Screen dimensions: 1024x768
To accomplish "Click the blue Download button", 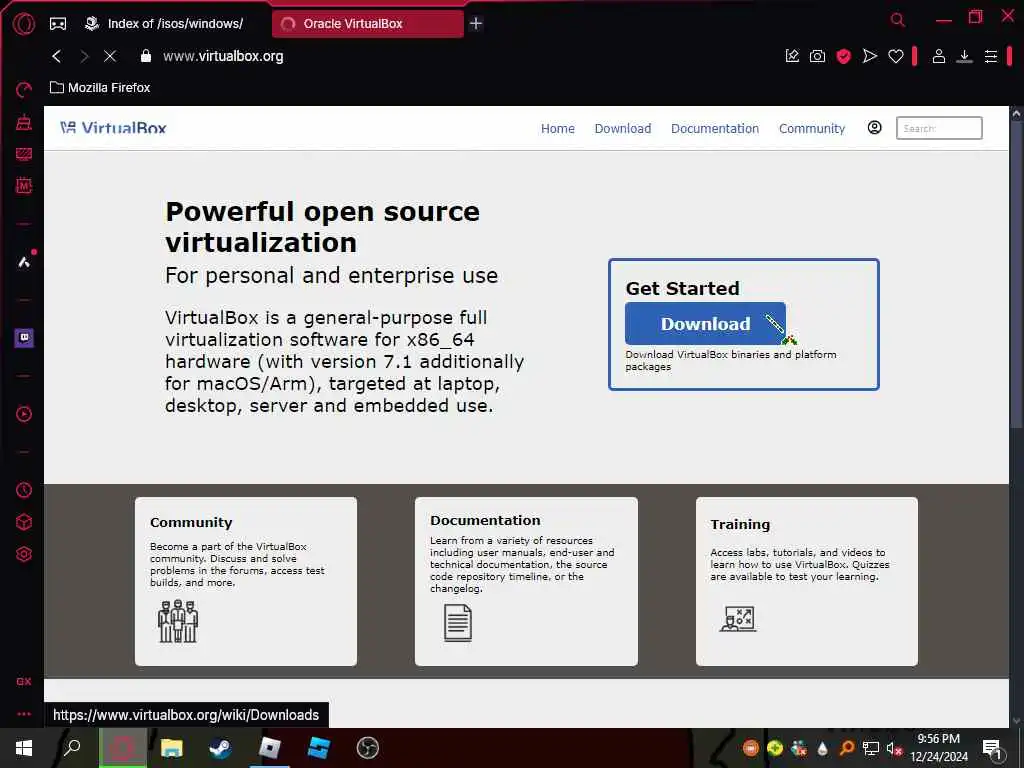I will (705, 323).
